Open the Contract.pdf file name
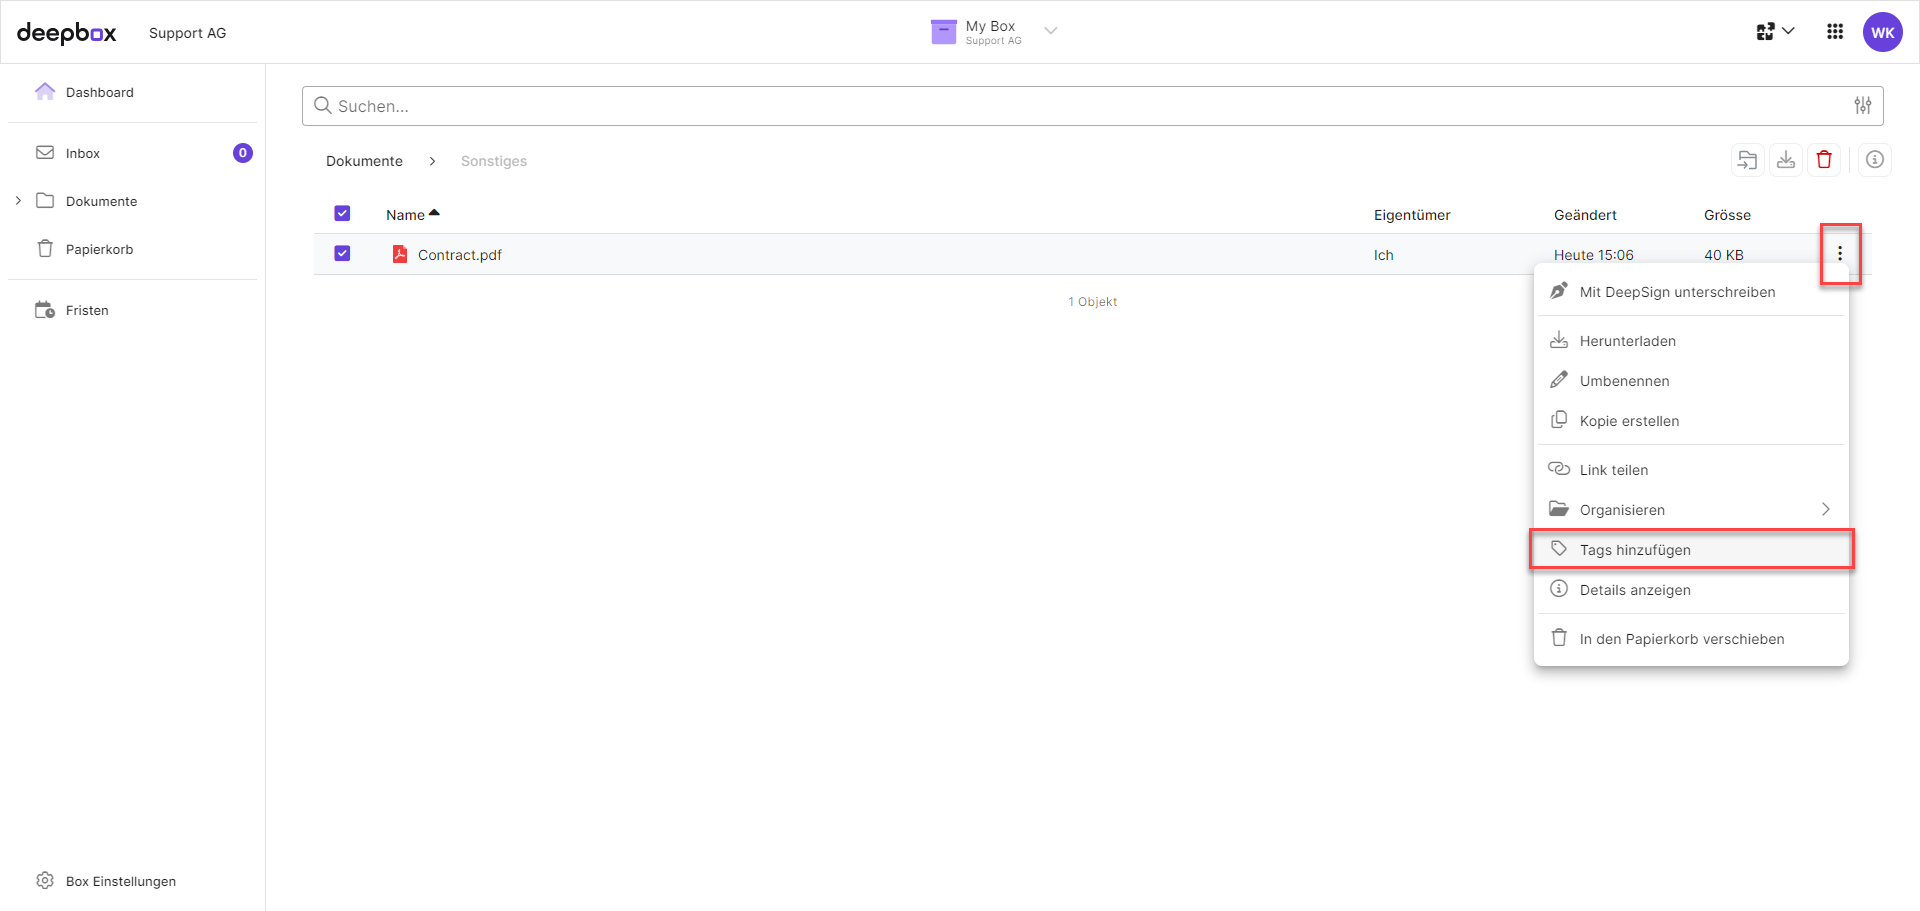Viewport: 1920px width, 911px height. click(460, 255)
